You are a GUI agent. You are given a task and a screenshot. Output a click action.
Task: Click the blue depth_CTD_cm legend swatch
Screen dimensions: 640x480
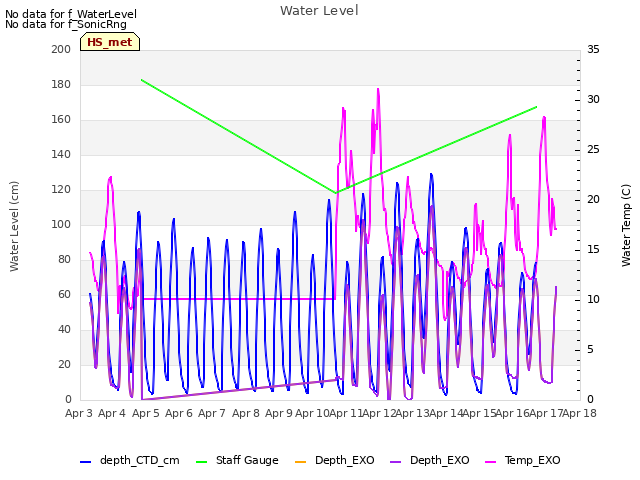(x=85, y=462)
